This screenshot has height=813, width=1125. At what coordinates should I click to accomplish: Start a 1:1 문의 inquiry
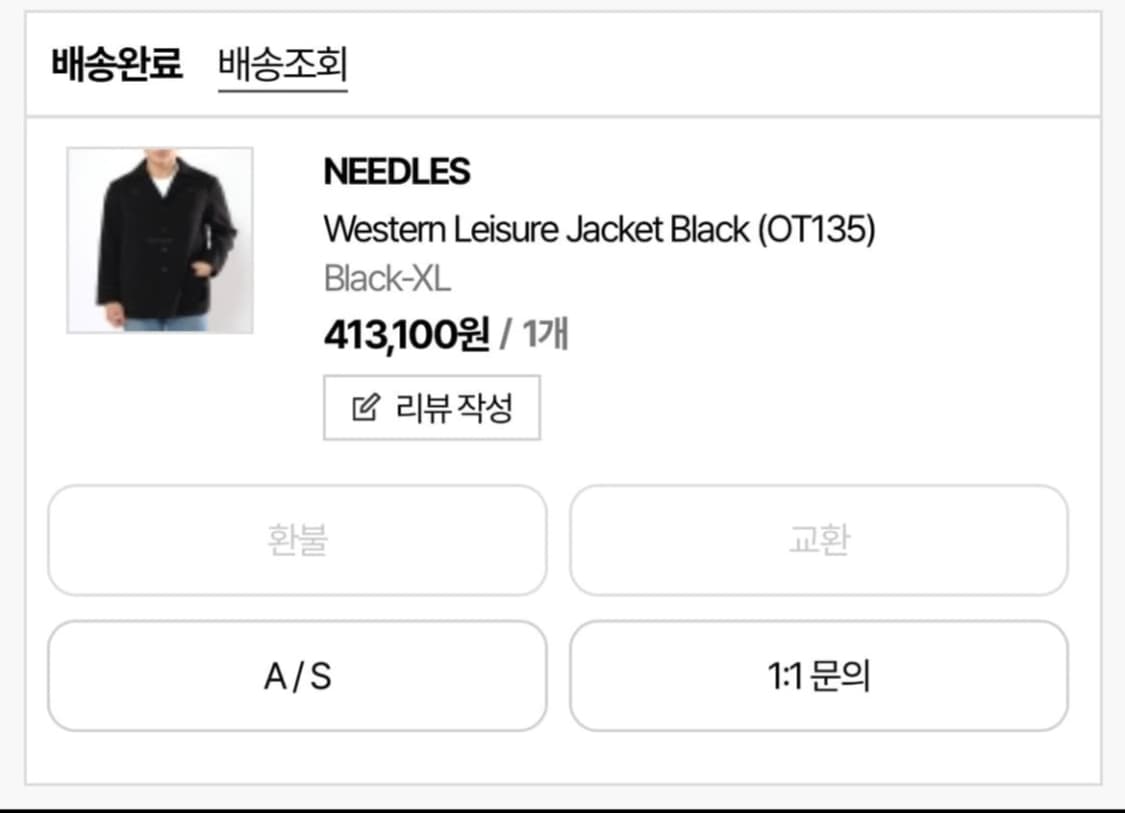click(x=819, y=675)
